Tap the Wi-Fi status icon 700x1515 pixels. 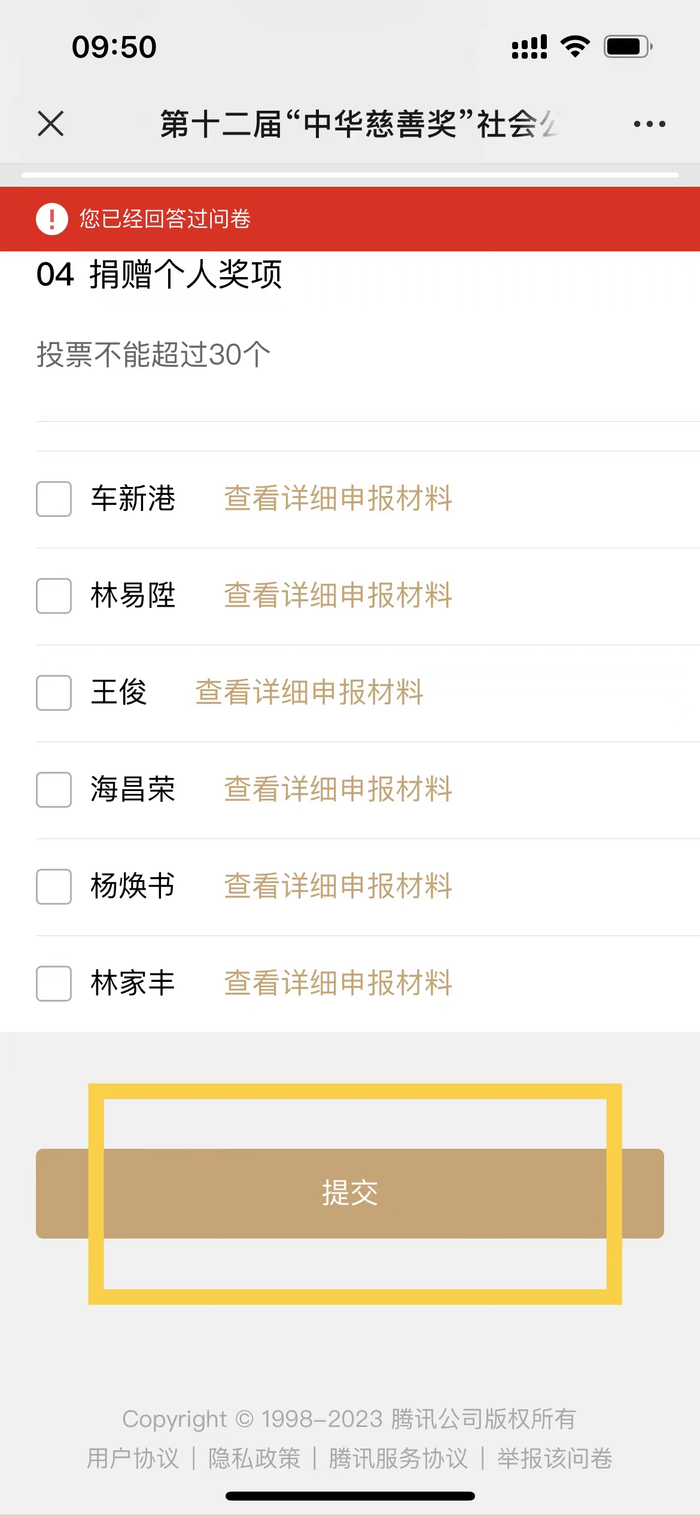(x=575, y=46)
